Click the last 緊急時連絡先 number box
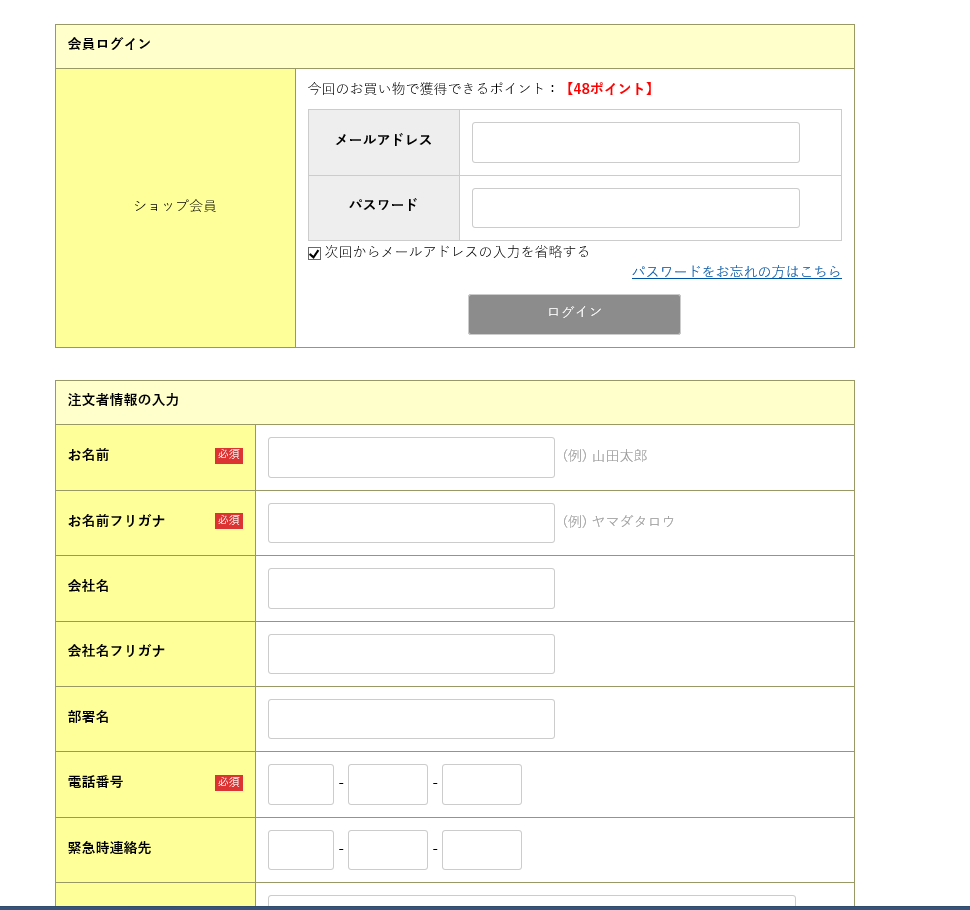This screenshot has width=970, height=910. tap(481, 849)
